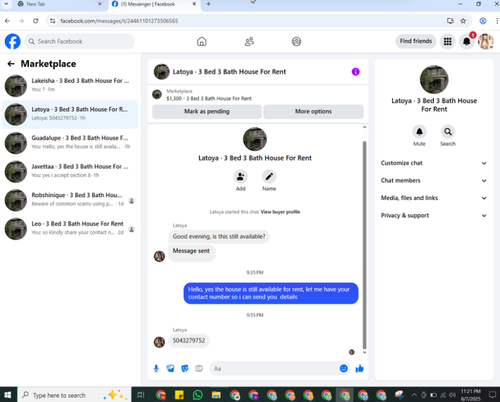500x402 pixels.
Task: Open the emoji picker in message box
Action: click(x=344, y=368)
